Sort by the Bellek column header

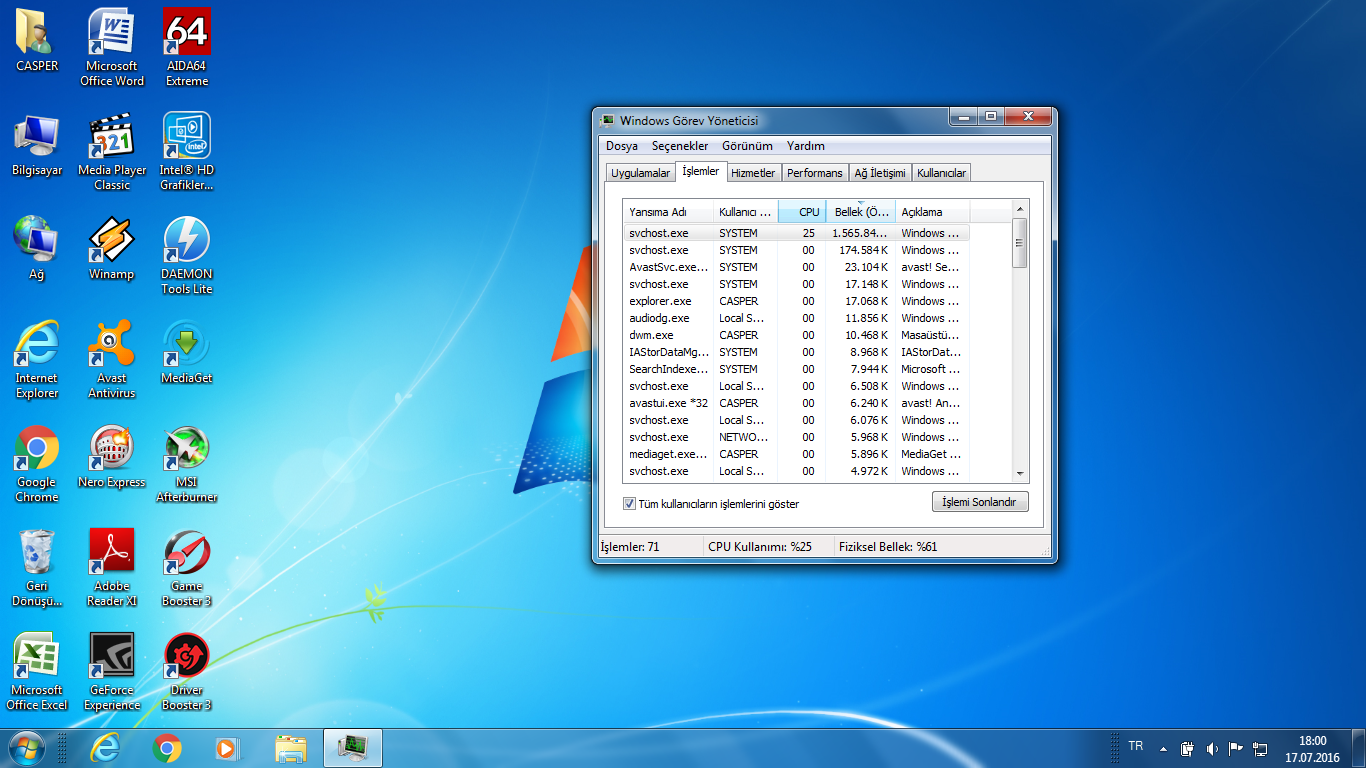click(860, 212)
